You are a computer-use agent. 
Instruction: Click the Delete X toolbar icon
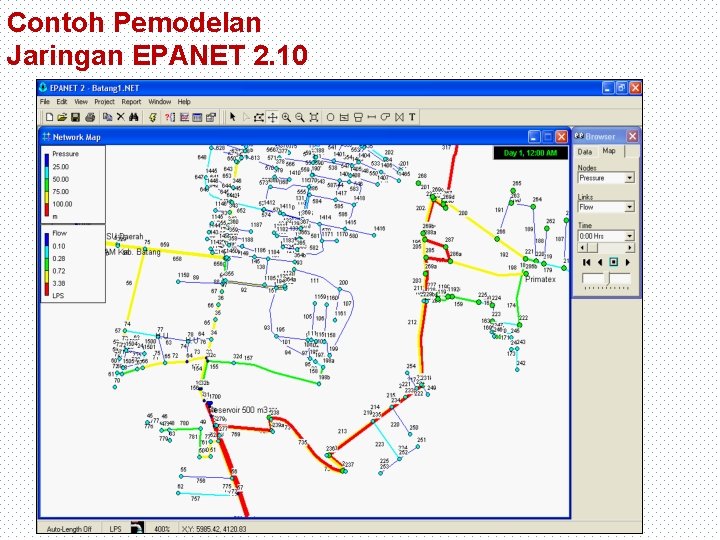point(120,117)
